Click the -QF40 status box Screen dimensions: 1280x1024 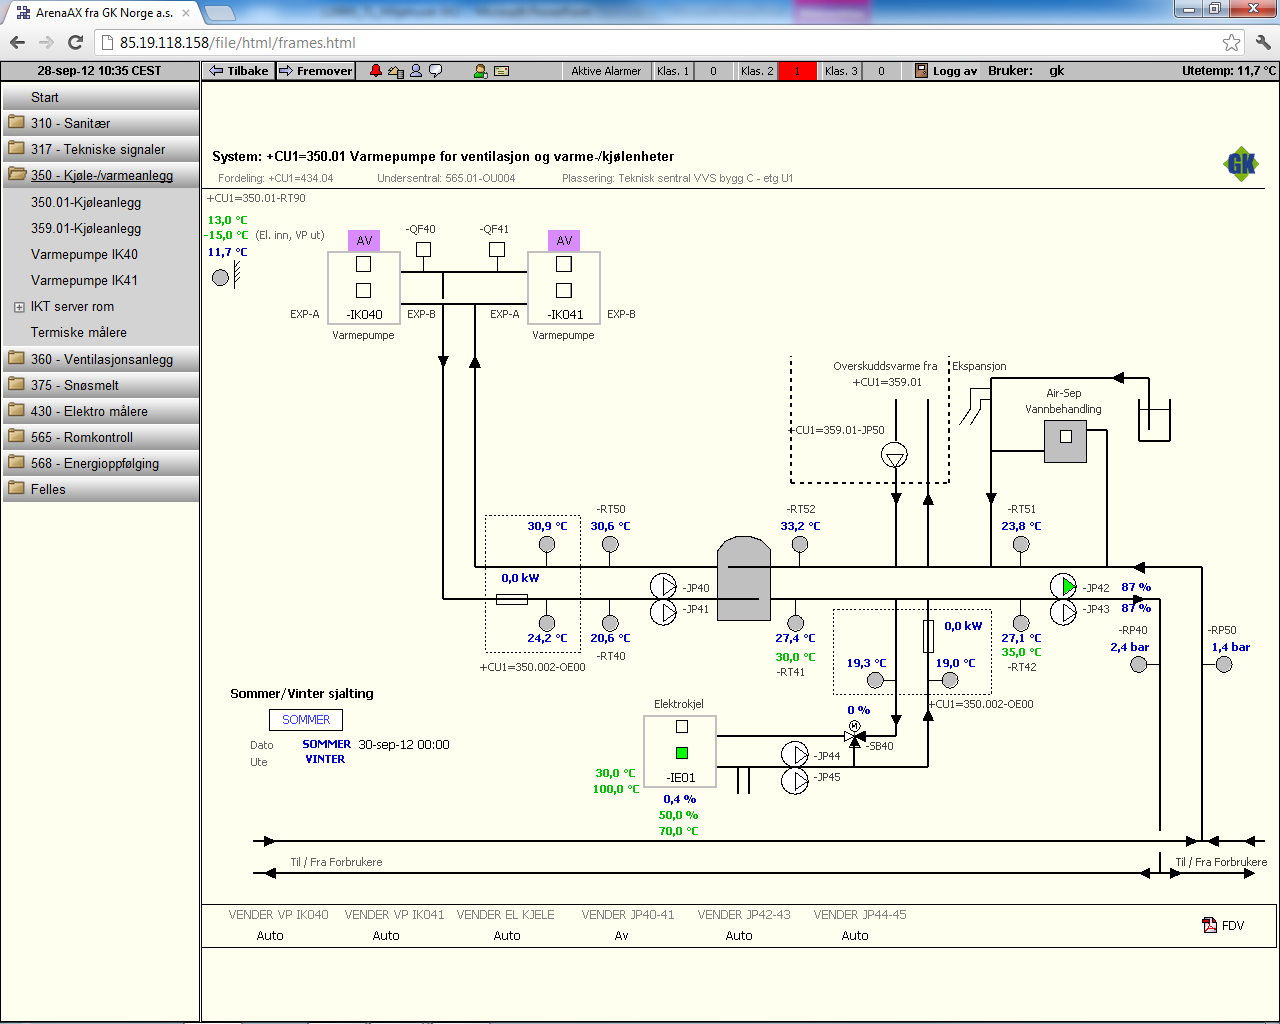click(424, 250)
